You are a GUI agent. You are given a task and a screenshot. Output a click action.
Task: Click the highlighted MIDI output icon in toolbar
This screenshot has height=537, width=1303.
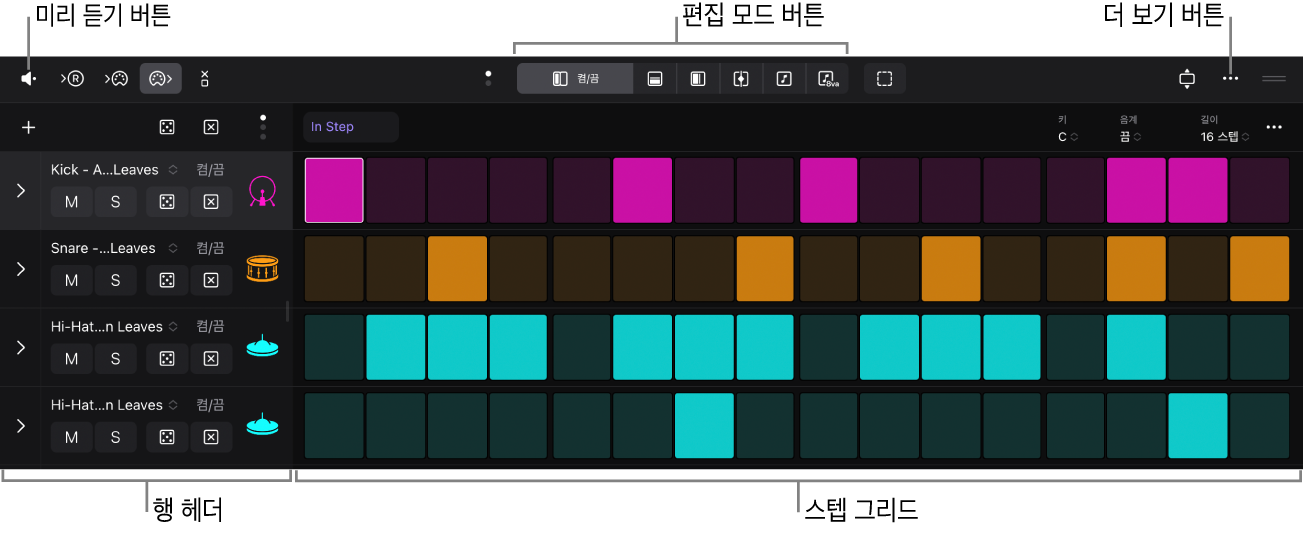(161, 78)
